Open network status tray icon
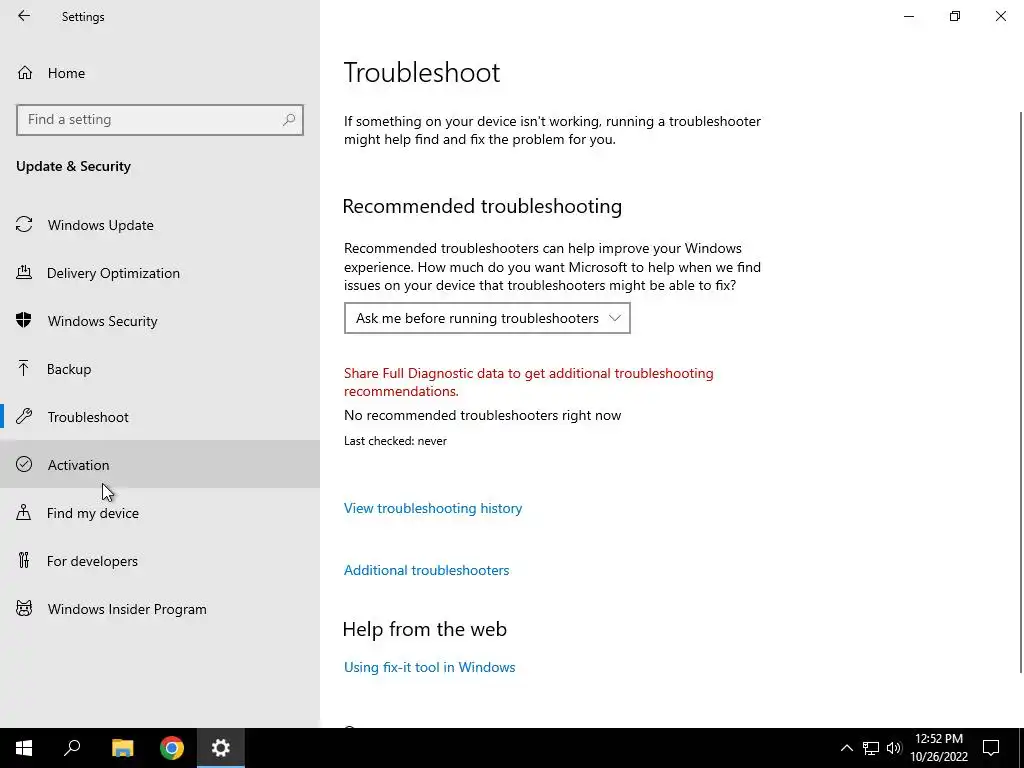The height and width of the screenshot is (768, 1024). pos(871,748)
